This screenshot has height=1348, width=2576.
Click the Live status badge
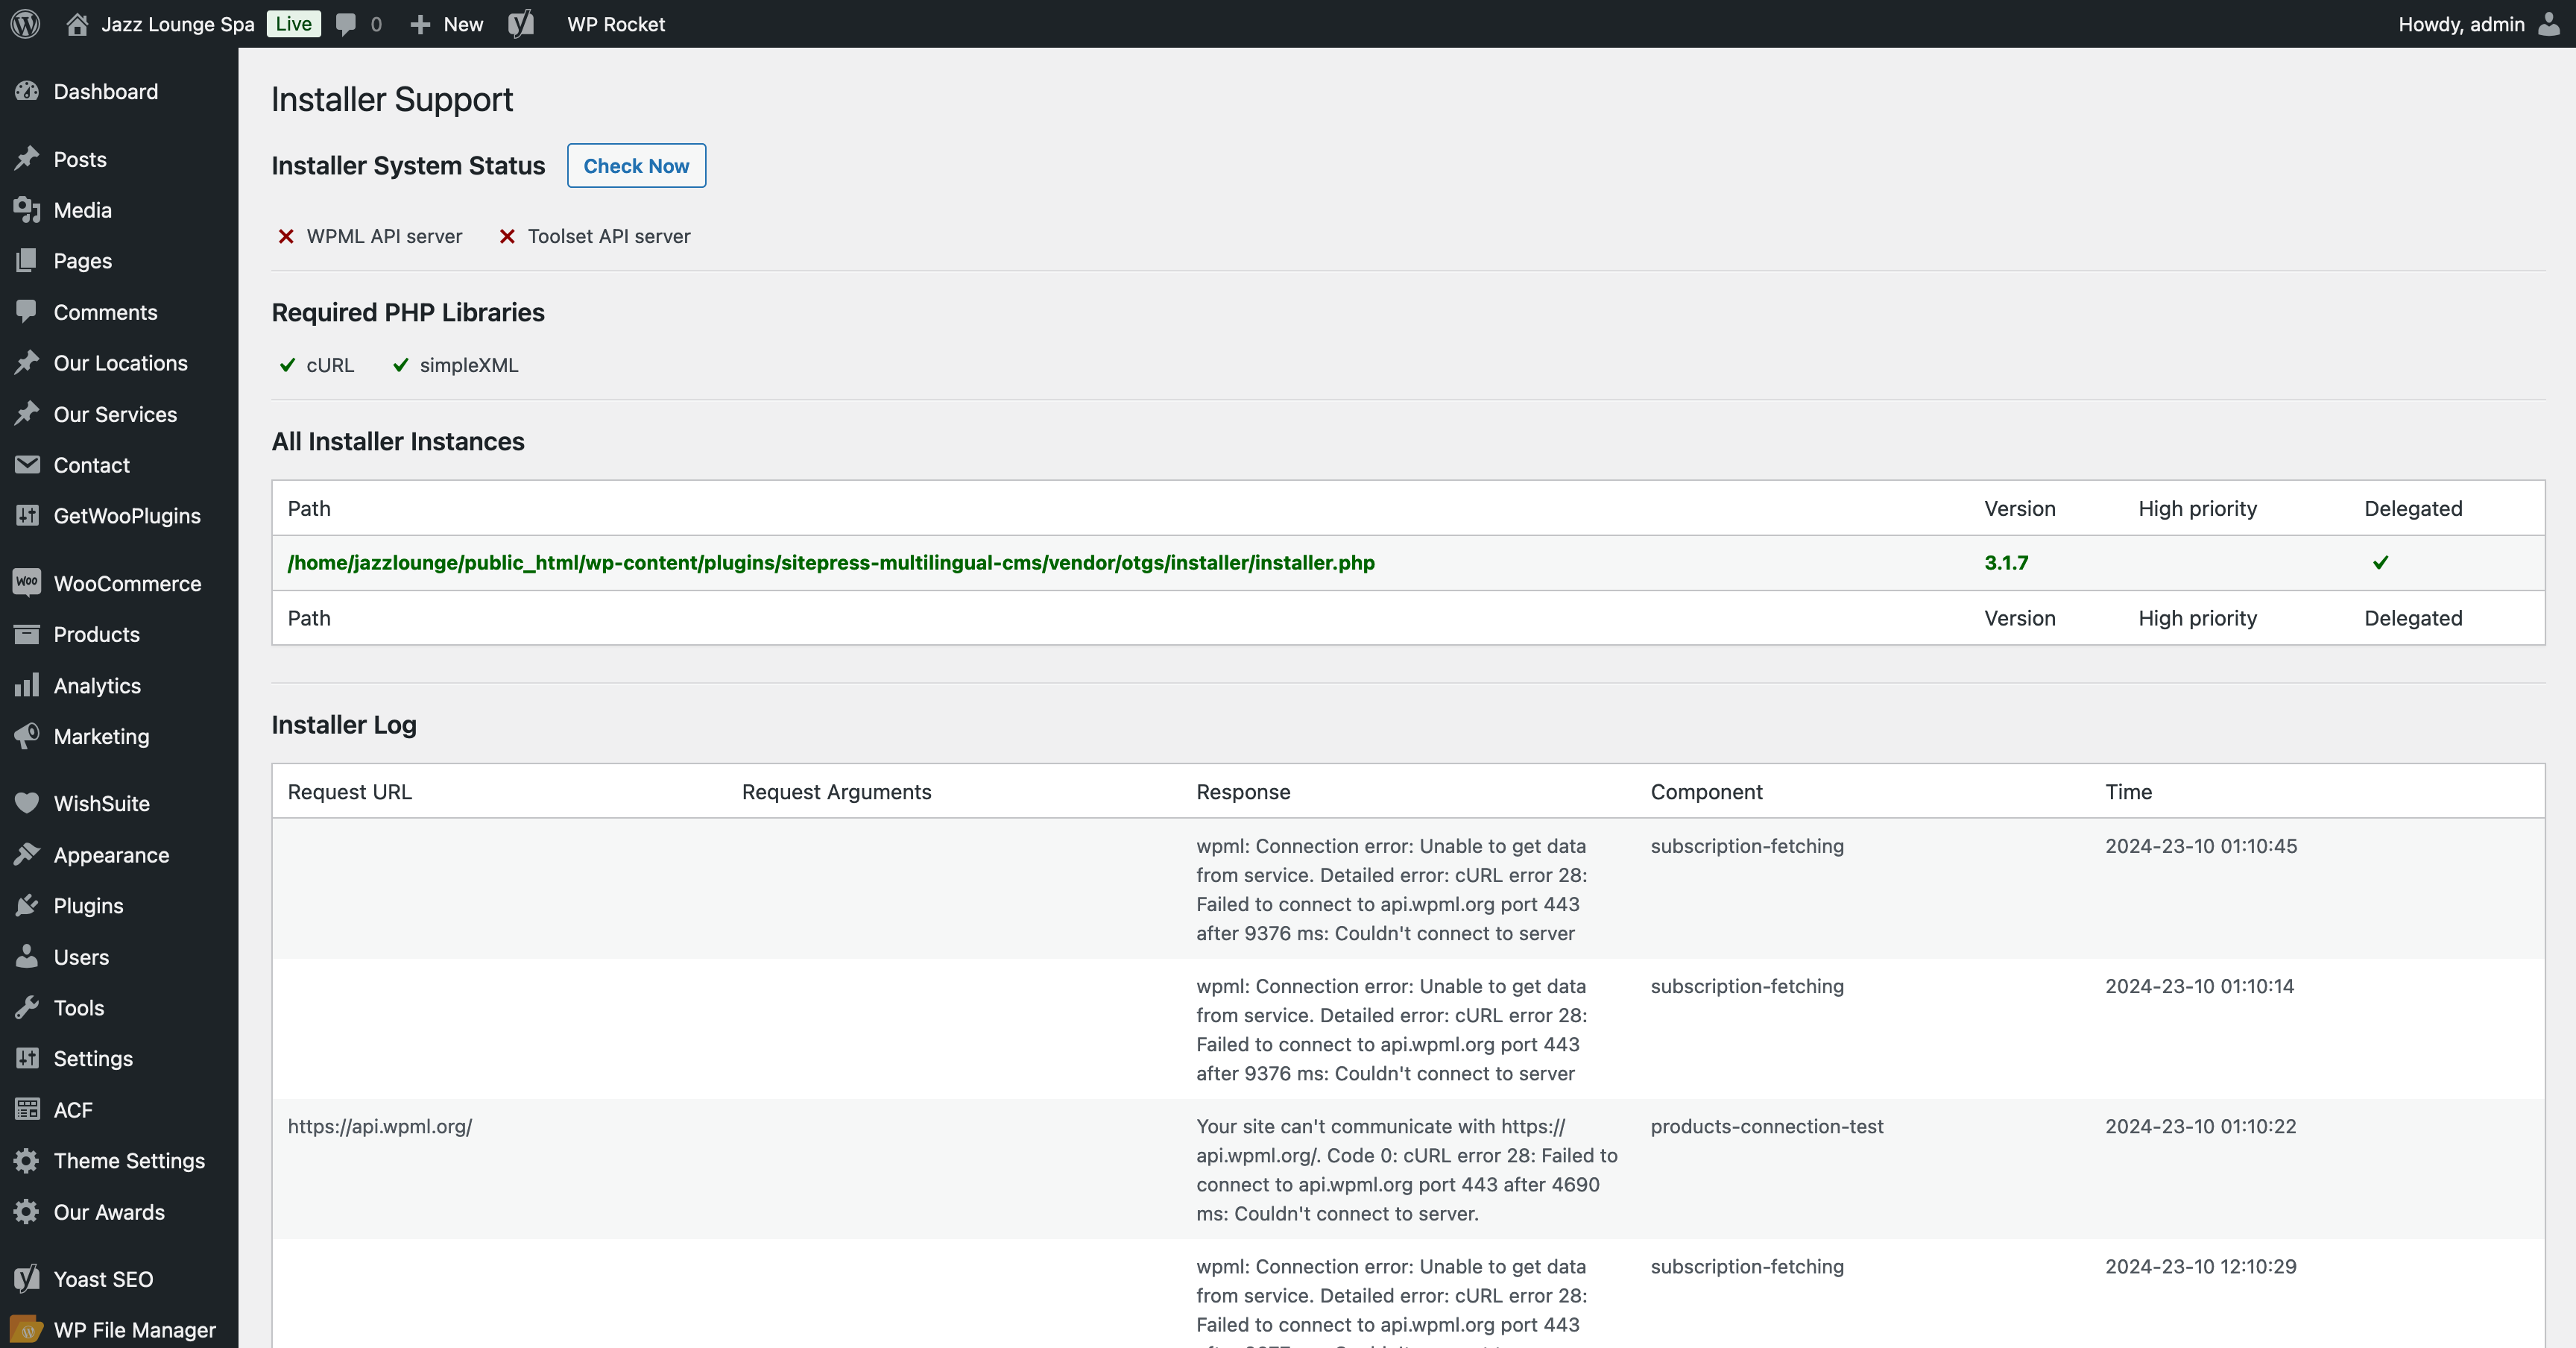point(294,24)
